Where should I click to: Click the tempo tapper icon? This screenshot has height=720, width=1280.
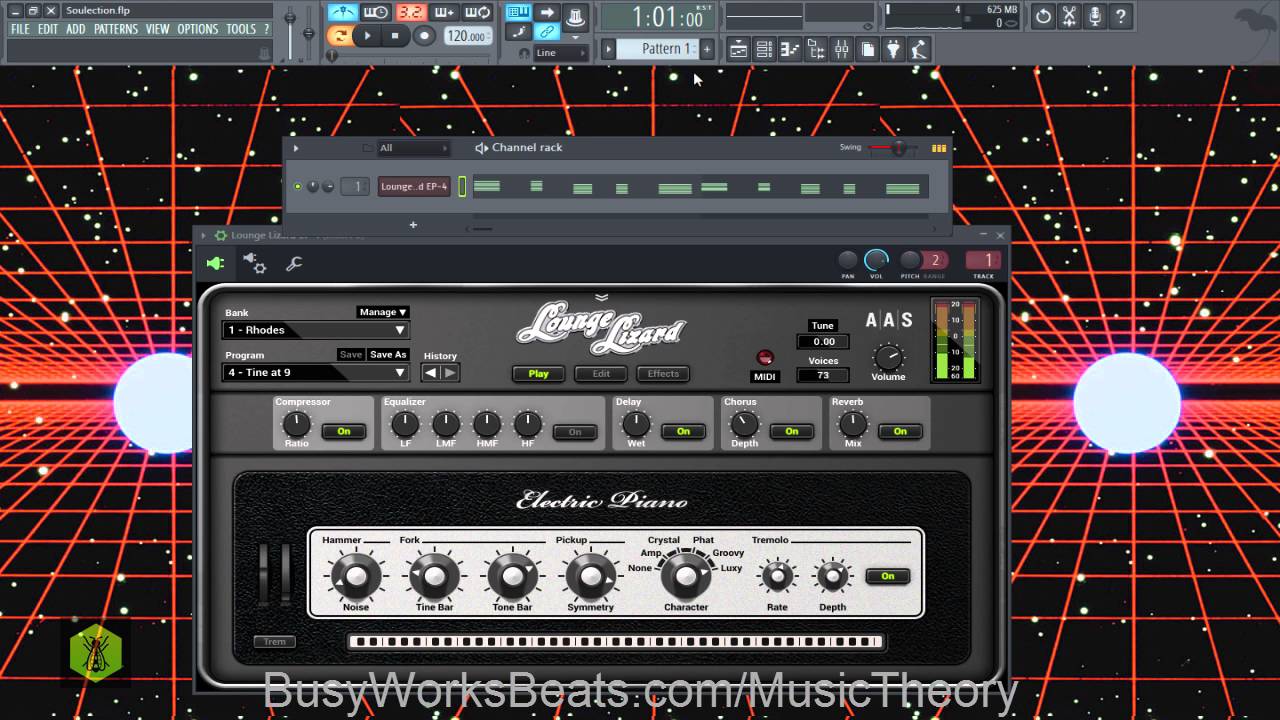pos(920,49)
